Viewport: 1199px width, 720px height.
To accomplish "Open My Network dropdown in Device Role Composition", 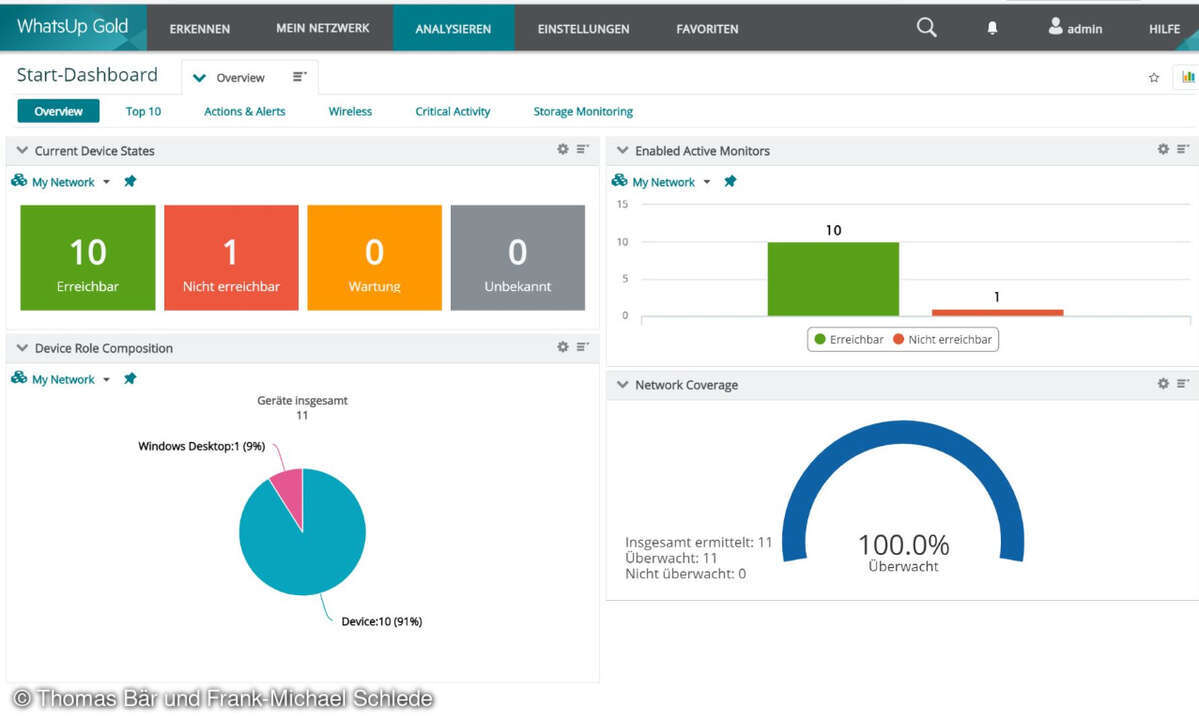I will (71, 379).
